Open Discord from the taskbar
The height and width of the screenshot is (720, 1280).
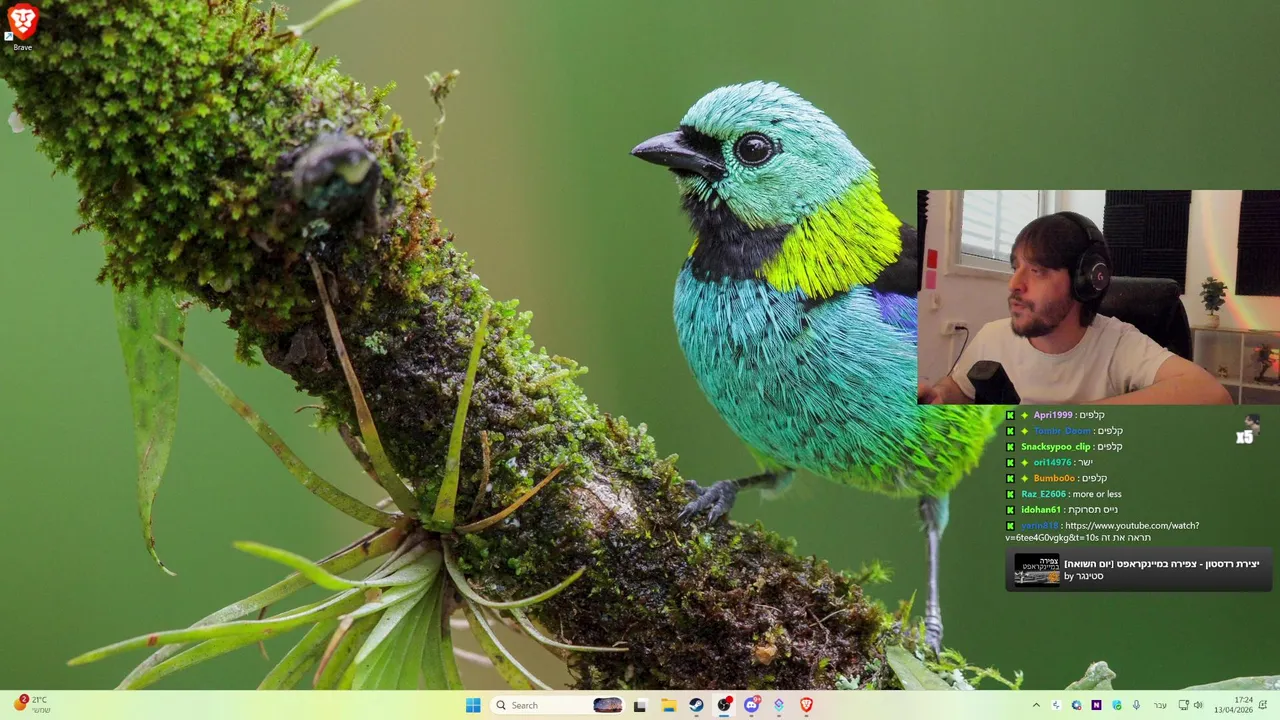(751, 705)
